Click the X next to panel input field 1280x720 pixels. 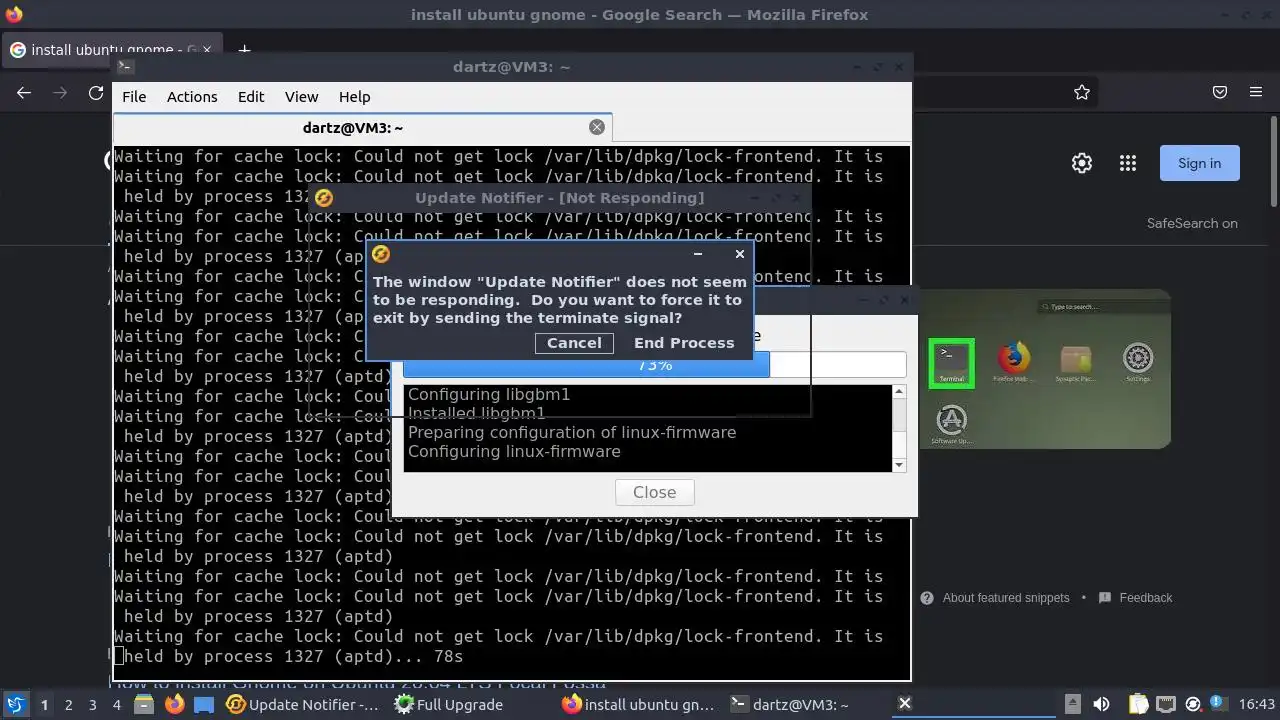904,704
